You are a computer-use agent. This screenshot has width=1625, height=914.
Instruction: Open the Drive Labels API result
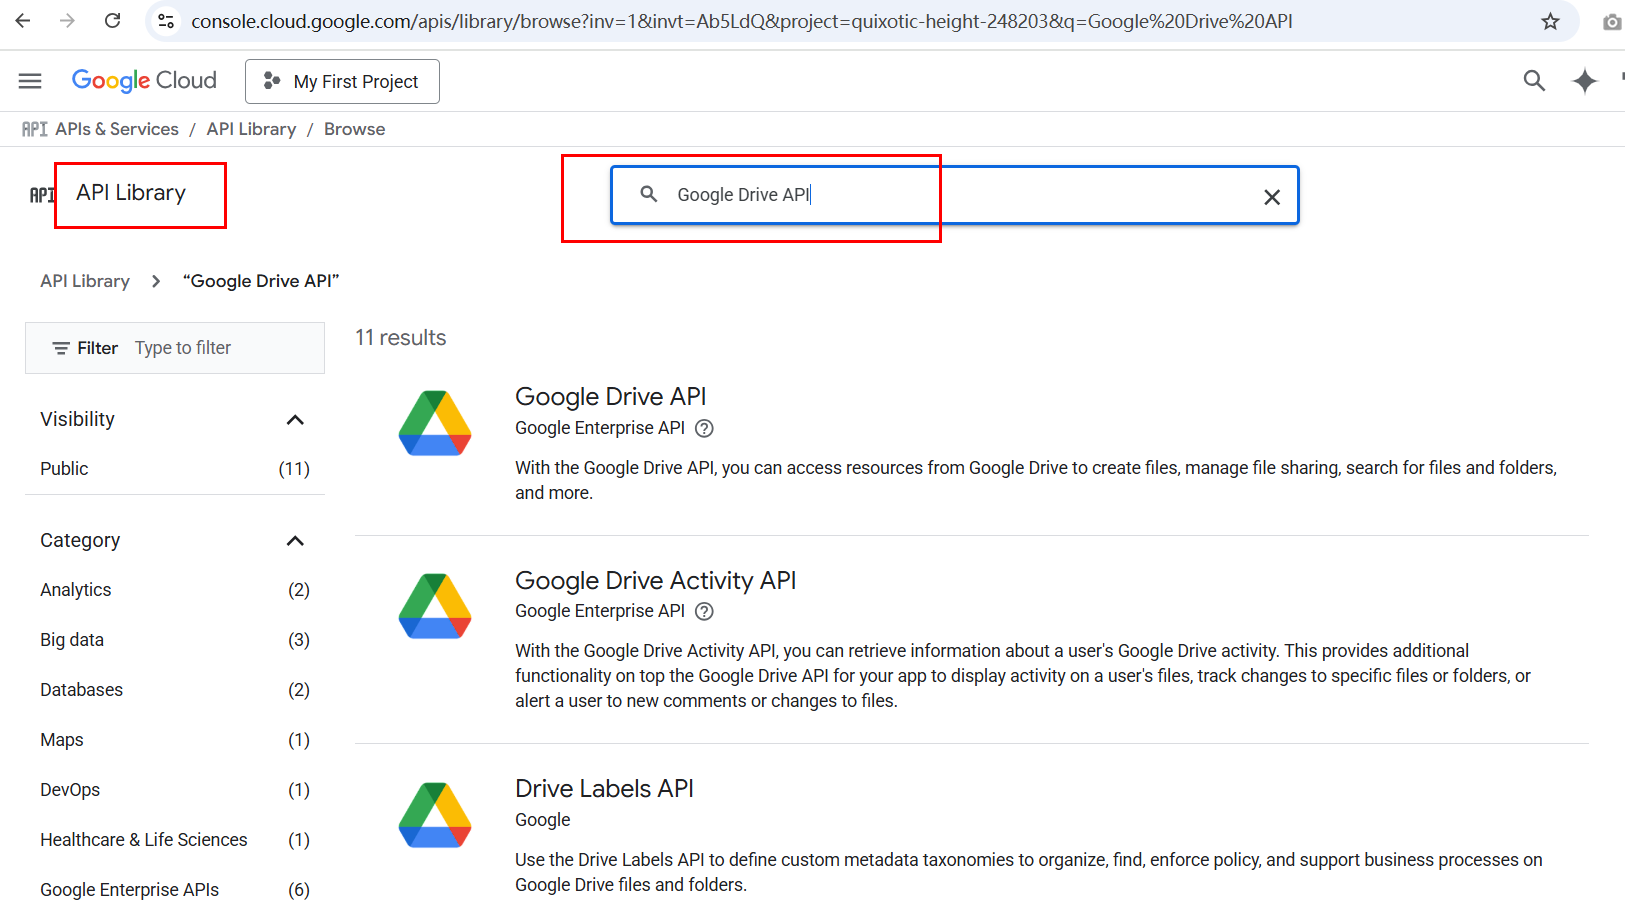pyautogui.click(x=604, y=788)
